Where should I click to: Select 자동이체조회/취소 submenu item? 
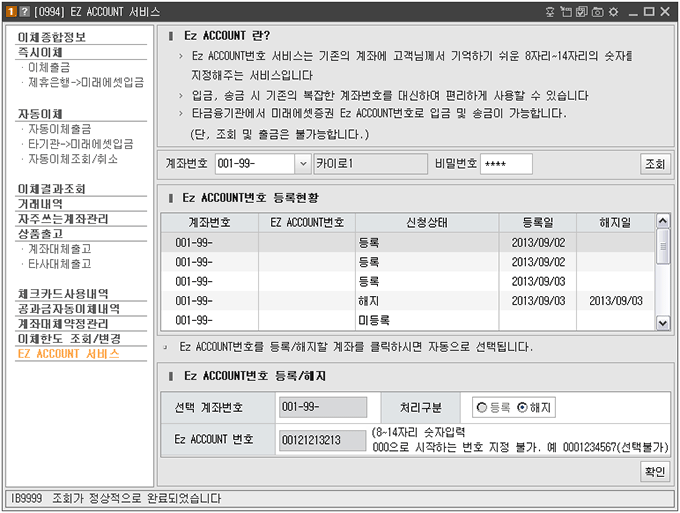(72, 159)
